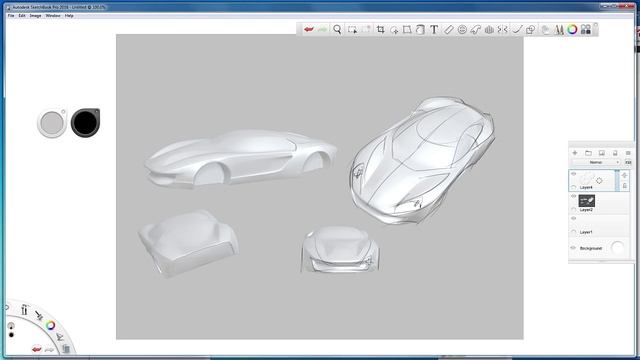The image size is (640, 360).
Task: Click the gray brush puck
Action: tap(52, 123)
